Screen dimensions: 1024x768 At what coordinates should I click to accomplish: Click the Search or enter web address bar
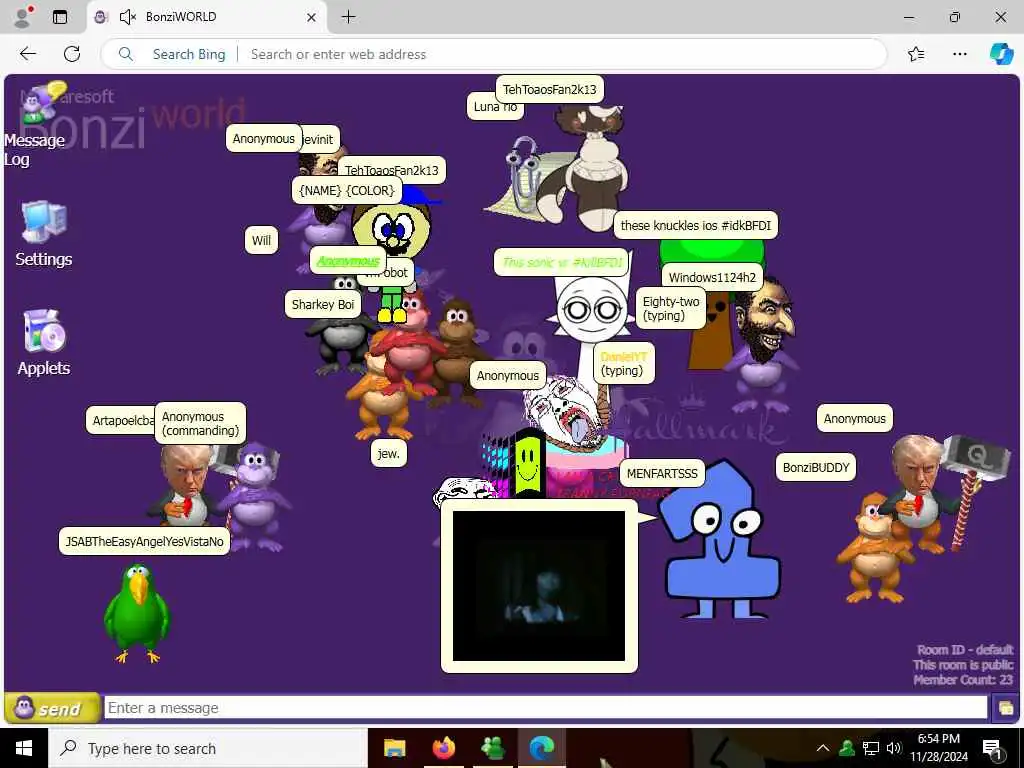(493, 54)
